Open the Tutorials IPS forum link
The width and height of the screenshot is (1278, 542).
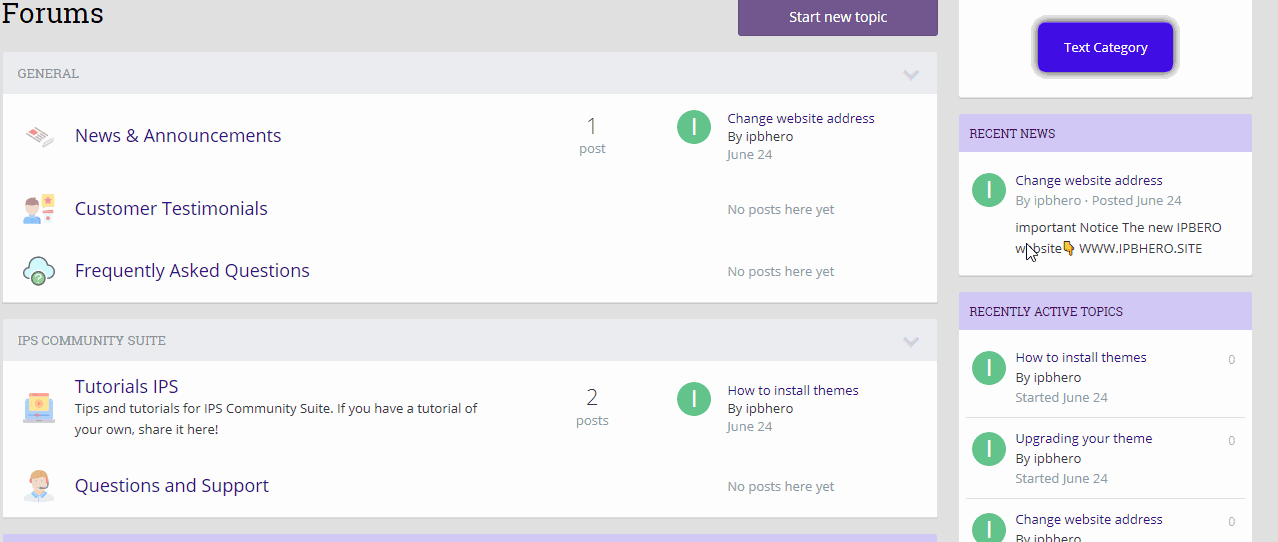[126, 387]
